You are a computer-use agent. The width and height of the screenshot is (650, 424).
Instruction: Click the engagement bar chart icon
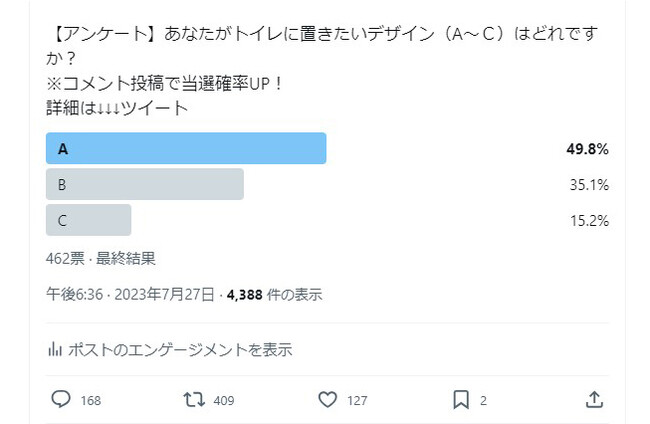click(55, 350)
